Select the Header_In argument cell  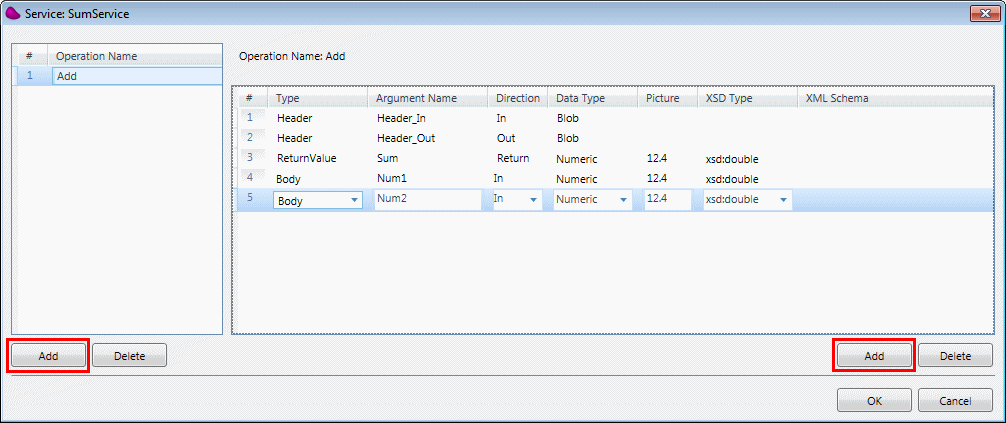(x=401, y=118)
